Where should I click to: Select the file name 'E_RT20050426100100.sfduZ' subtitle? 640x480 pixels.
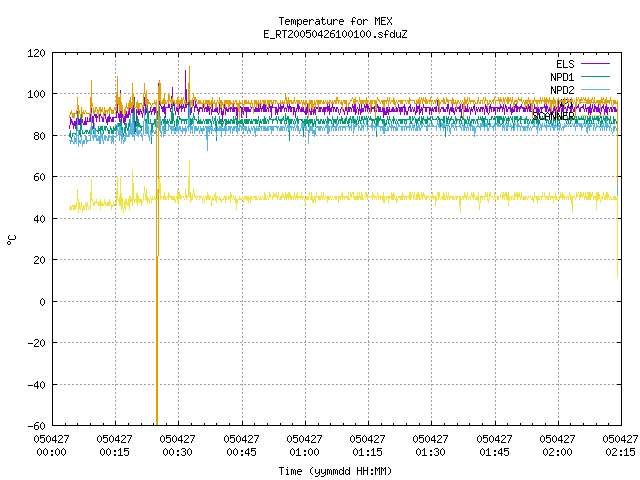[x=335, y=34]
